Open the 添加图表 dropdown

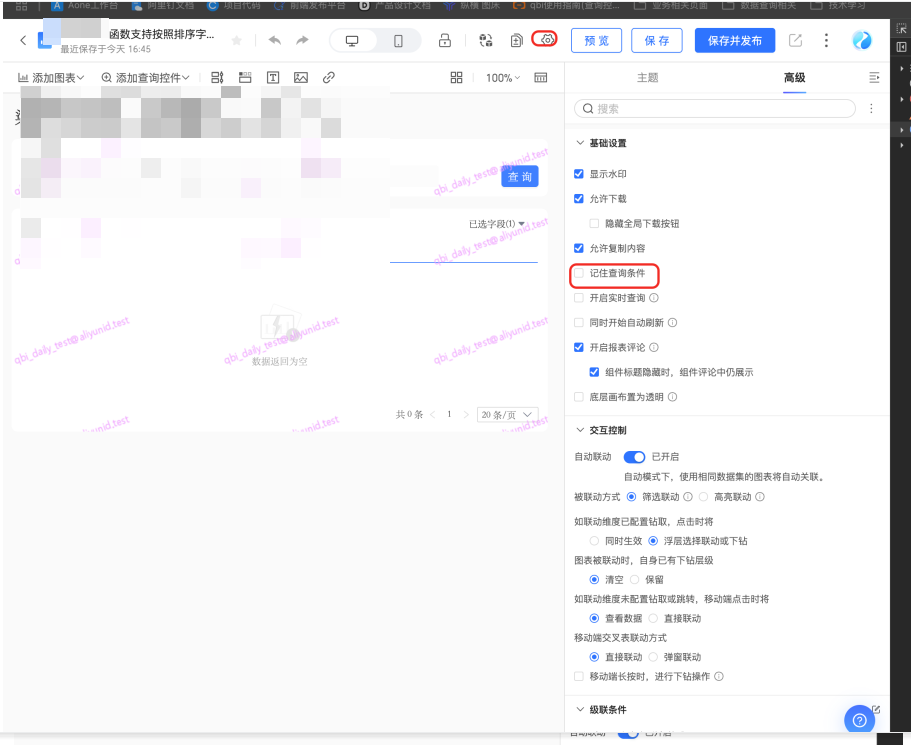pyautogui.click(x=51, y=78)
